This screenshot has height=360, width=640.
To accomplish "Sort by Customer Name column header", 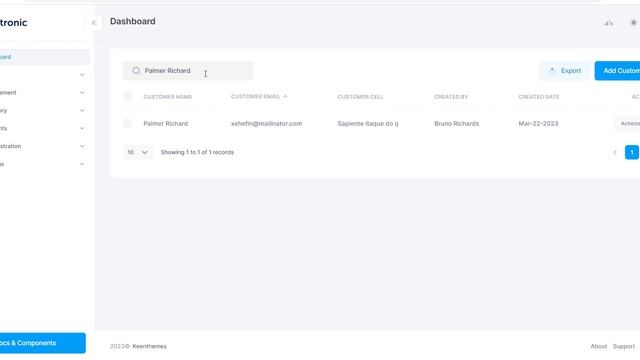I will 167,97.
